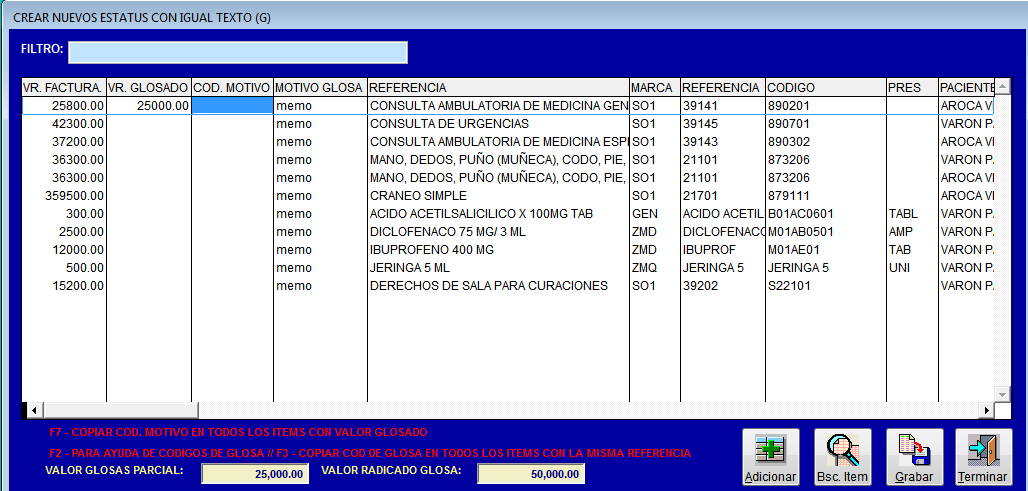Select the 25000.00 glosado value cell
Viewport: 1028px width, 491px height.
tap(149, 106)
